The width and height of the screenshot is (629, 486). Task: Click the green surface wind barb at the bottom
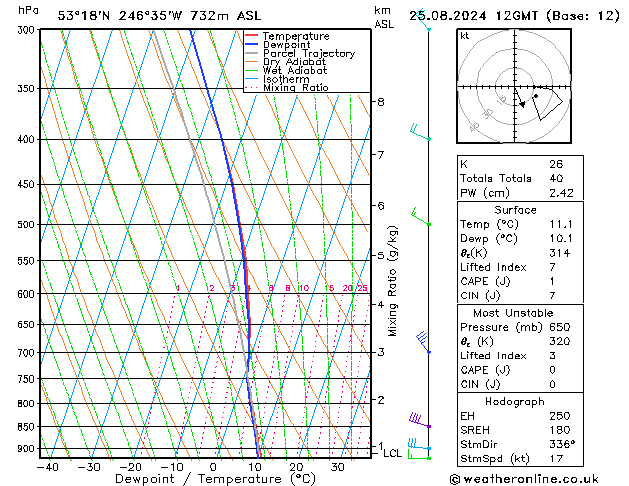click(x=419, y=455)
